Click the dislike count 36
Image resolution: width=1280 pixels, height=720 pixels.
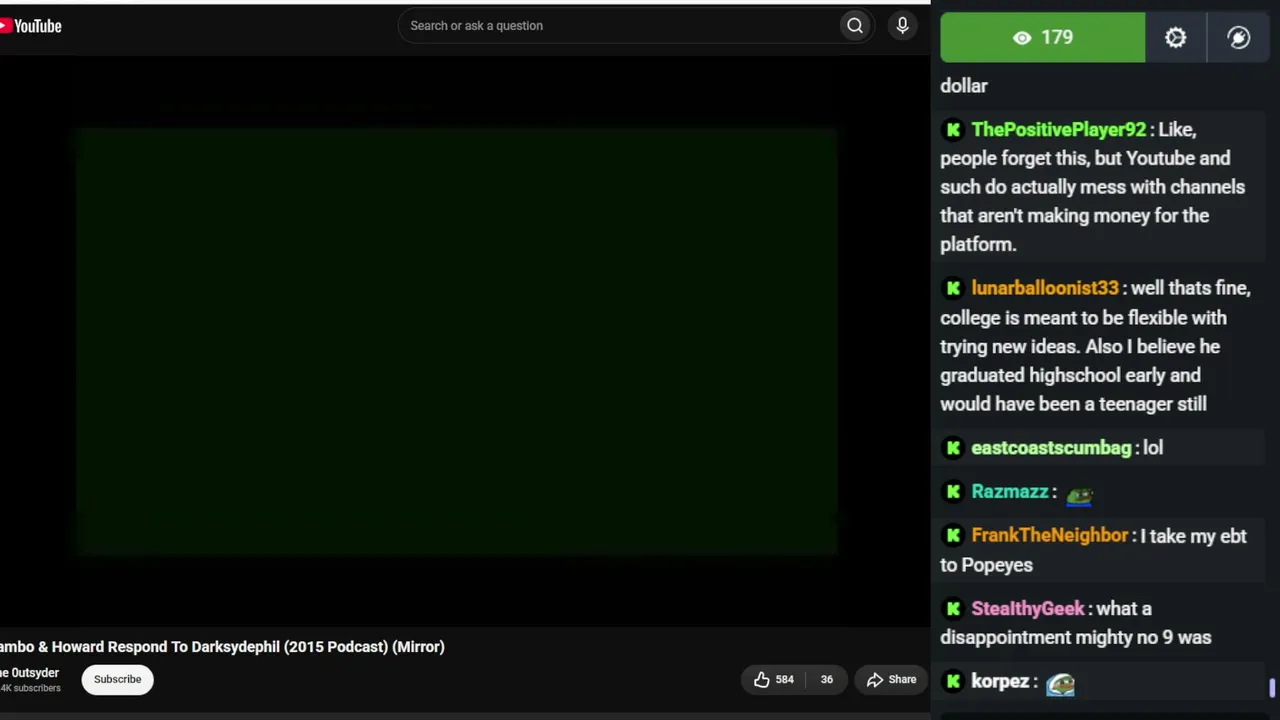tap(827, 680)
